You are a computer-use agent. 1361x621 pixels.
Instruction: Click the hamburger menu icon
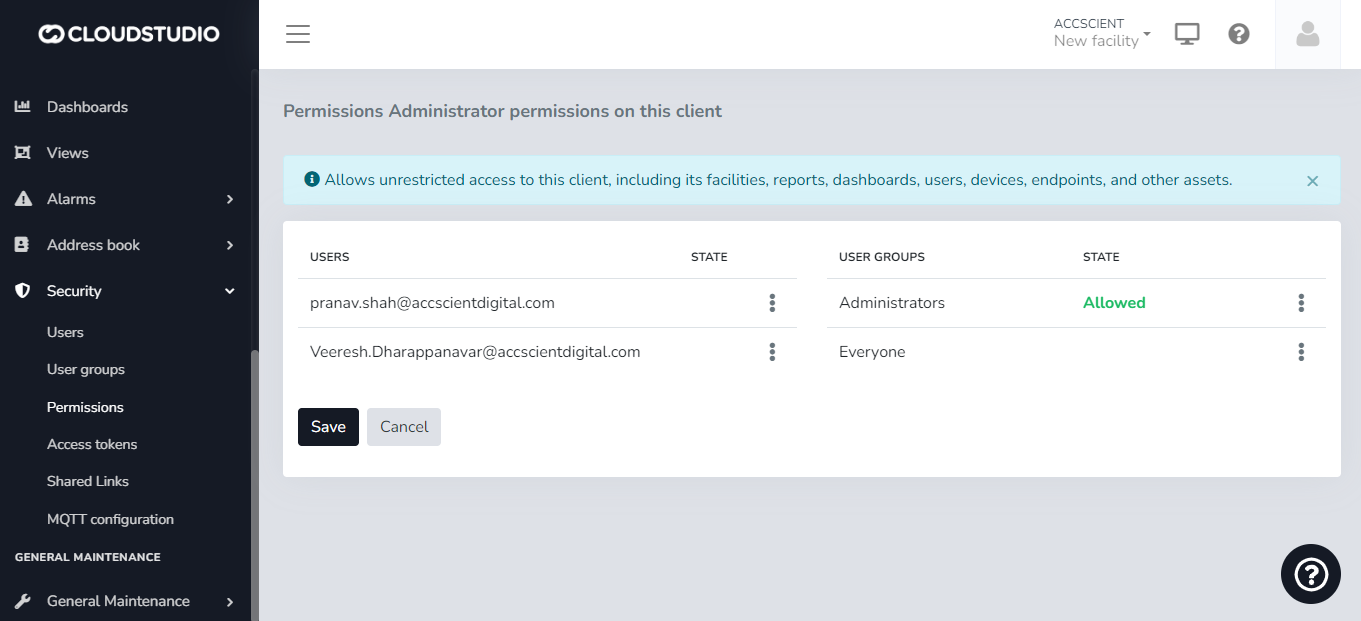[x=298, y=34]
